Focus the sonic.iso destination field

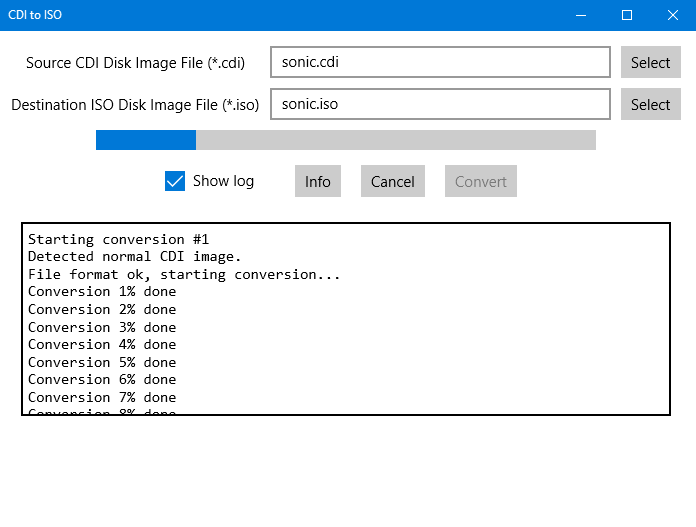coord(440,104)
